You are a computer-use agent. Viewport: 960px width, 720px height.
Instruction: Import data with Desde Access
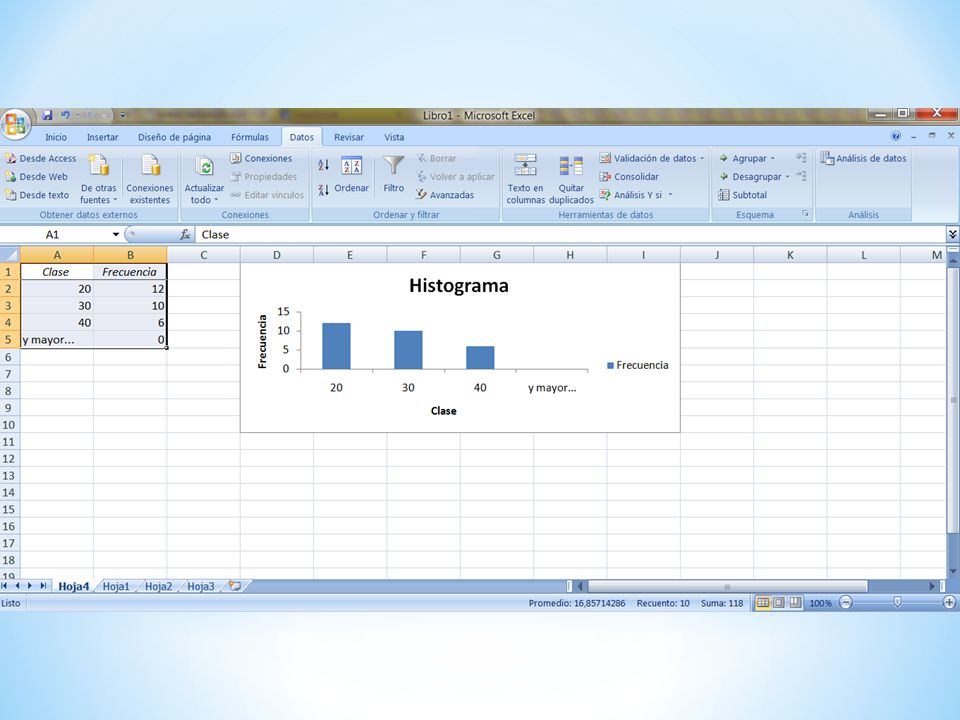pyautogui.click(x=41, y=158)
